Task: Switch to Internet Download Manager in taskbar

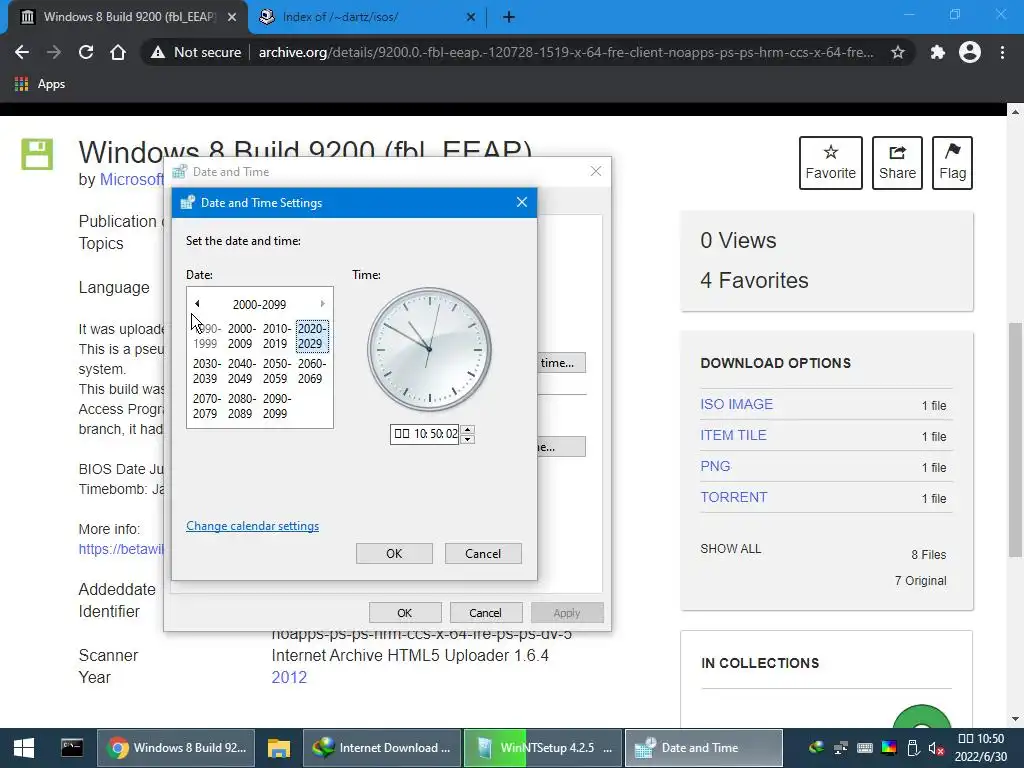Action: pos(382,748)
